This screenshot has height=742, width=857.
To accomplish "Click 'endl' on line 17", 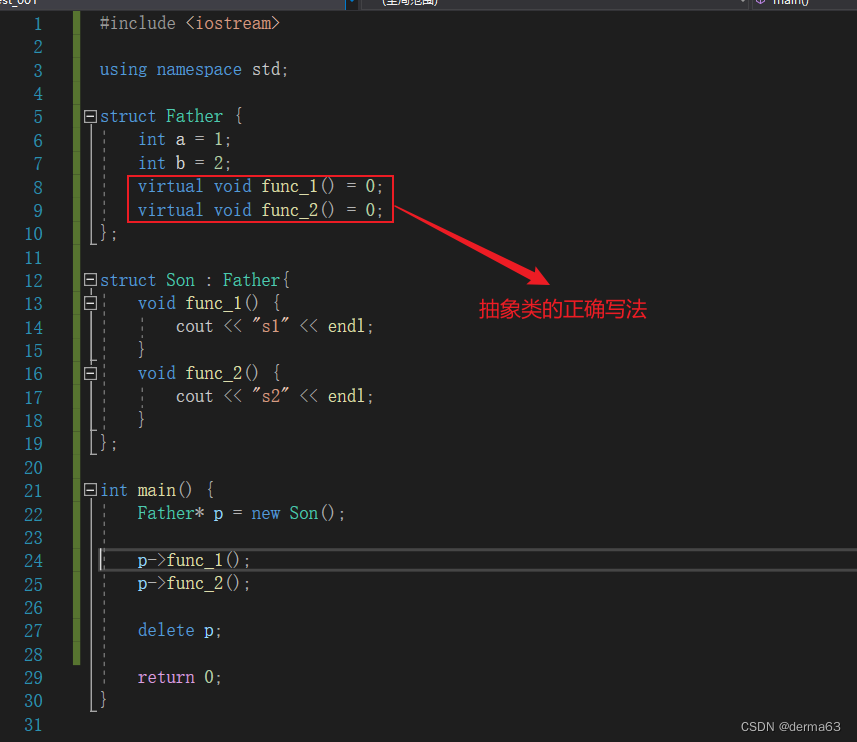I will tap(346, 396).
